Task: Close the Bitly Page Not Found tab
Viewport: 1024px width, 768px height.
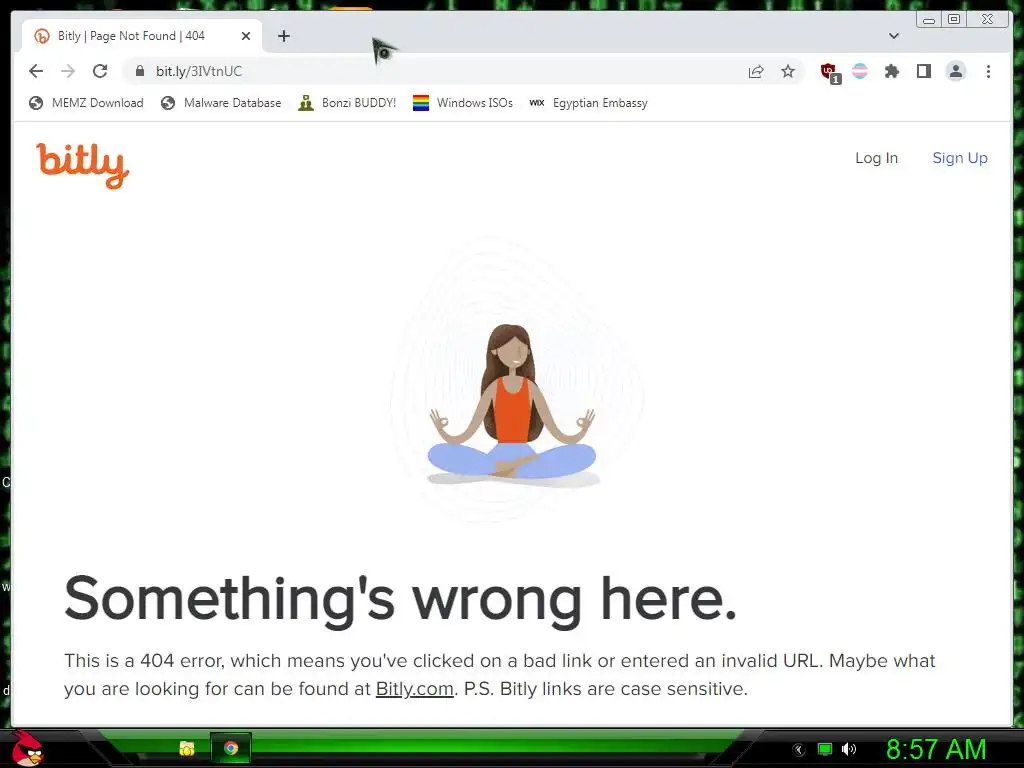Action: 246,36
